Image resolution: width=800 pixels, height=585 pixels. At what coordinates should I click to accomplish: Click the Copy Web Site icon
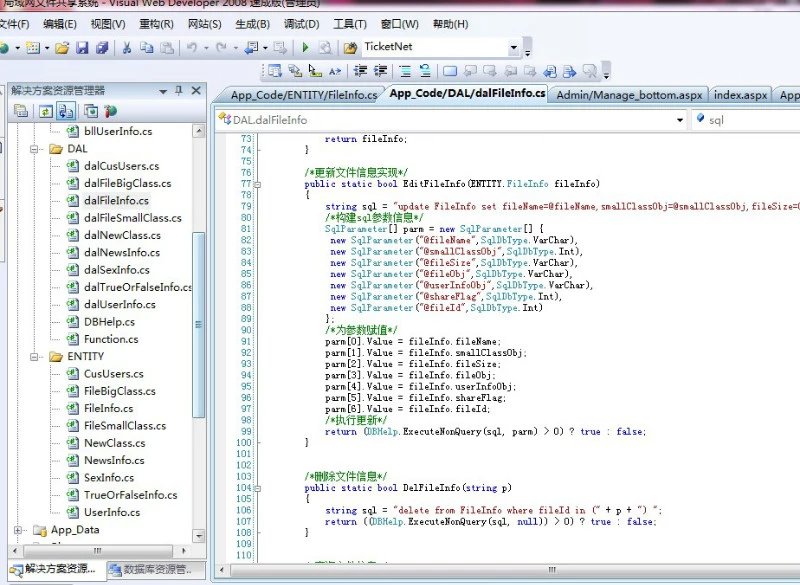click(x=91, y=111)
